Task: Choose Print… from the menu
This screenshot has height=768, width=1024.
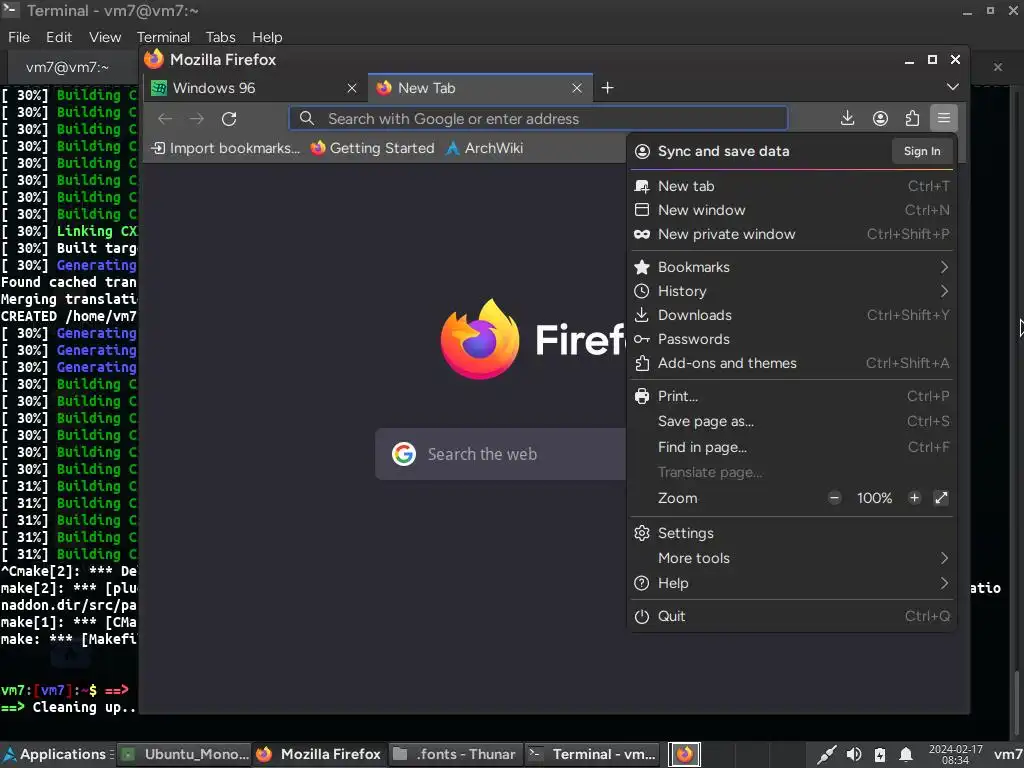Action: [792, 396]
